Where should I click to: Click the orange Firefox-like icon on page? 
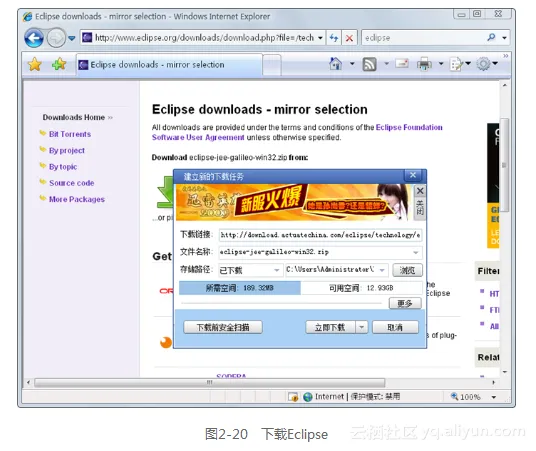166,342
